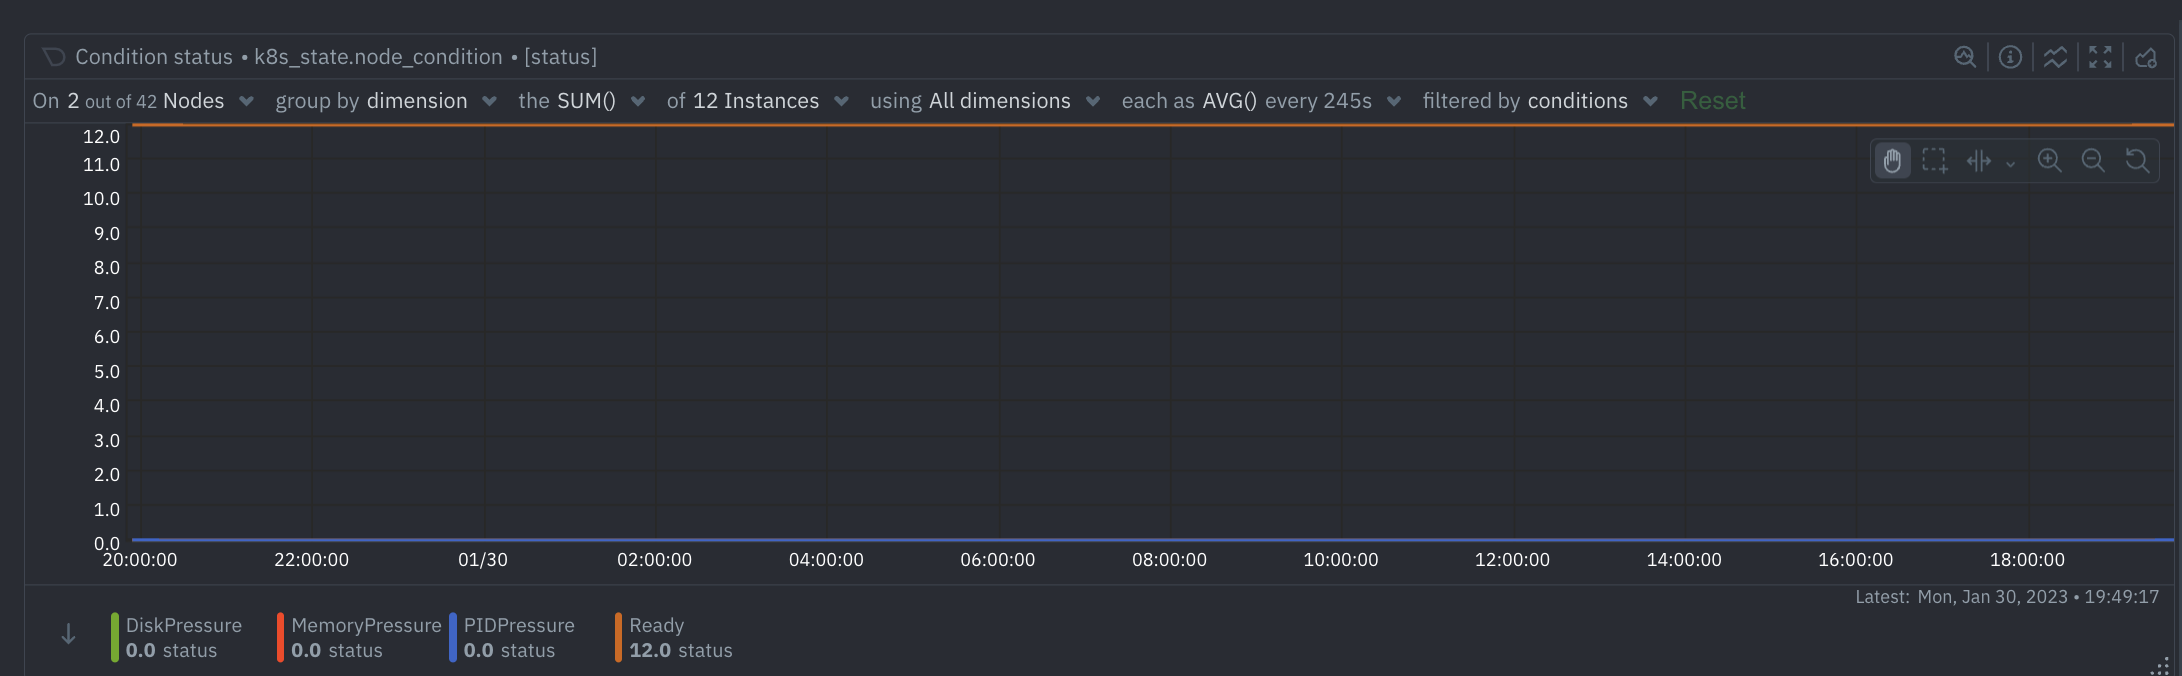Select the horizontal zoom select tool
This screenshot has width=2182, height=676.
click(x=1979, y=161)
